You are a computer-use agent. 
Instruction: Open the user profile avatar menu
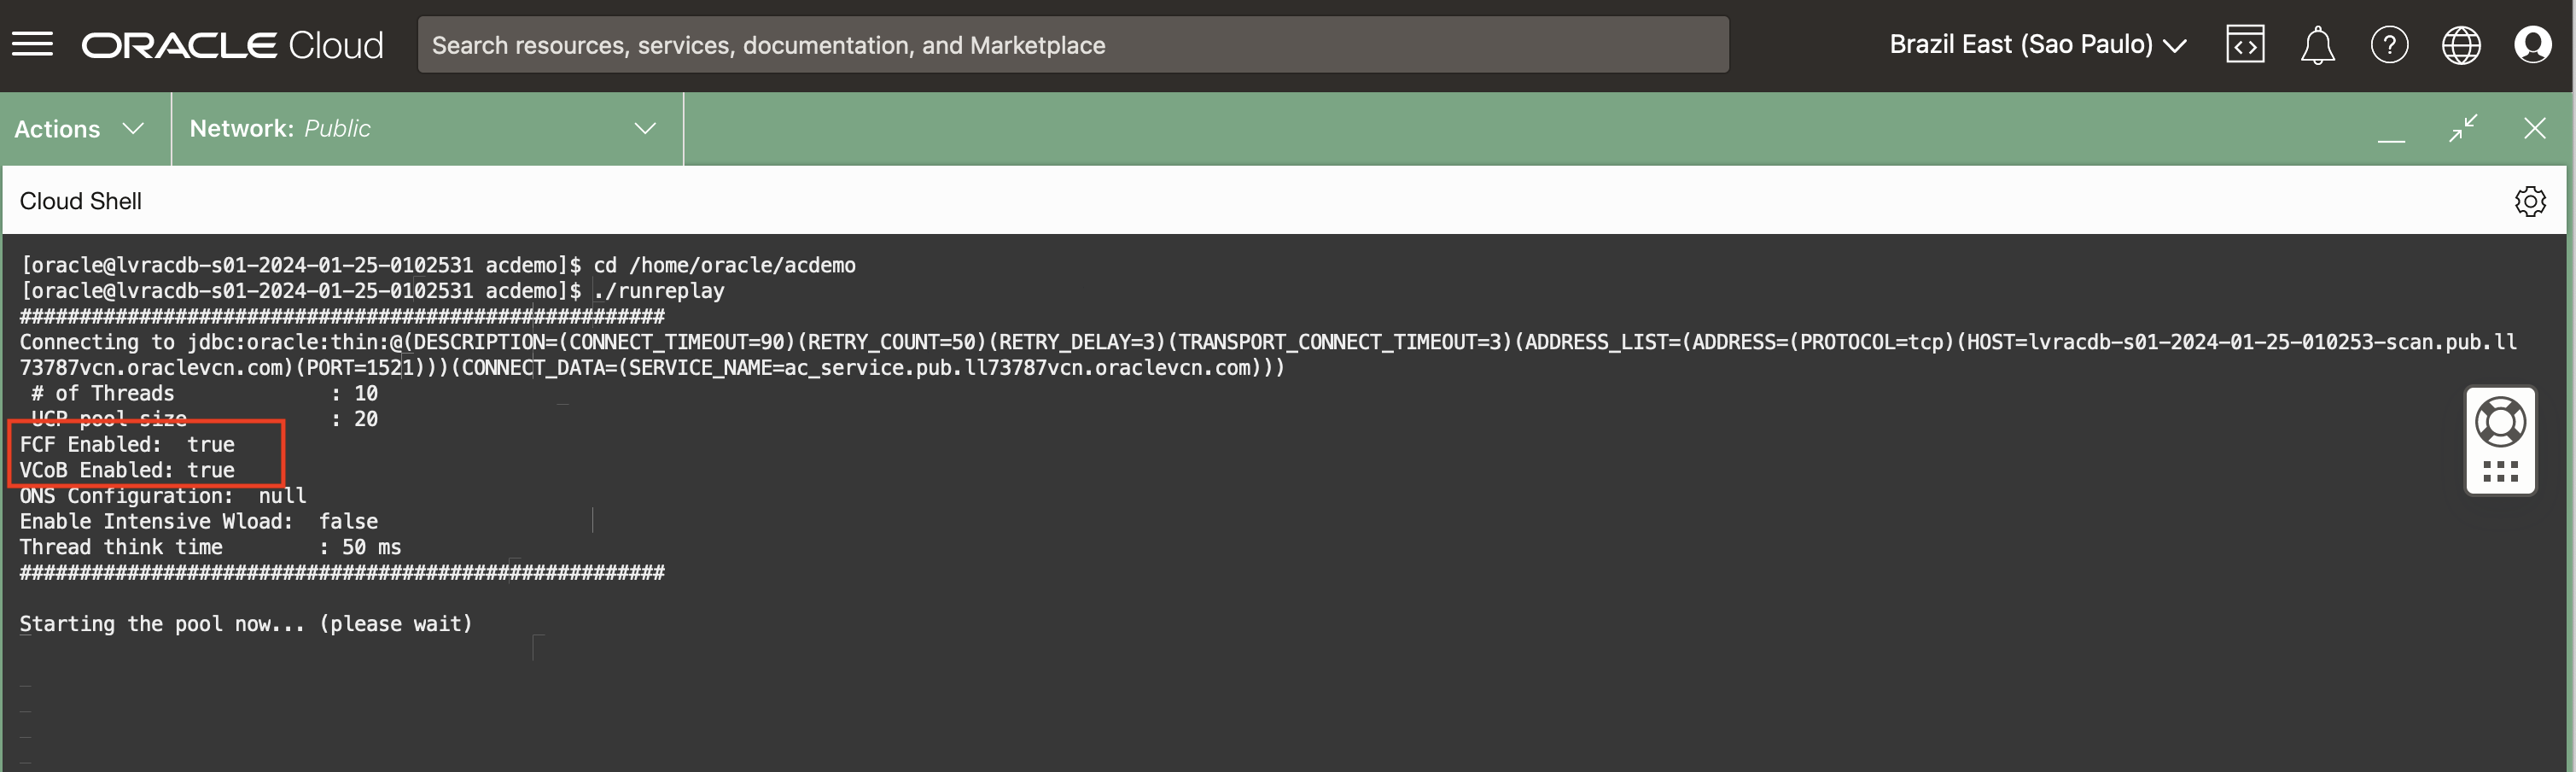pyautogui.click(x=2532, y=45)
